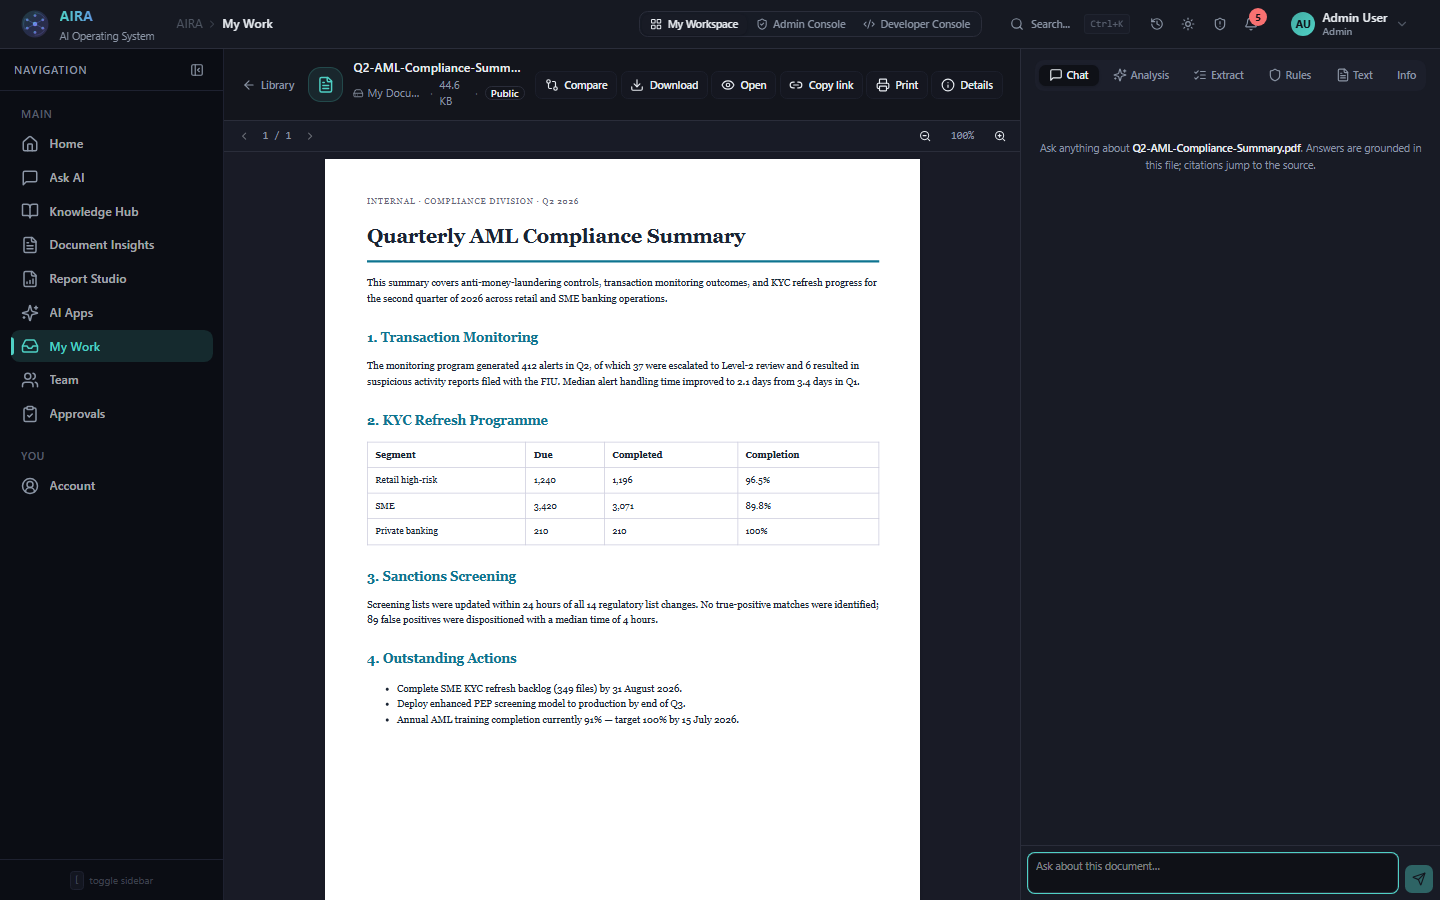Select Team in navigation

(x=112, y=380)
